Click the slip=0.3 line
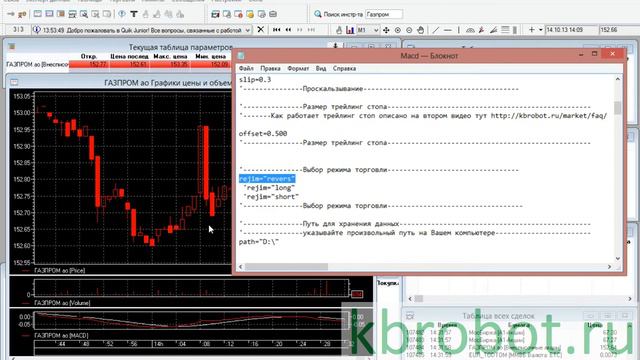Image resolution: width=640 pixels, height=360 pixels. point(255,80)
